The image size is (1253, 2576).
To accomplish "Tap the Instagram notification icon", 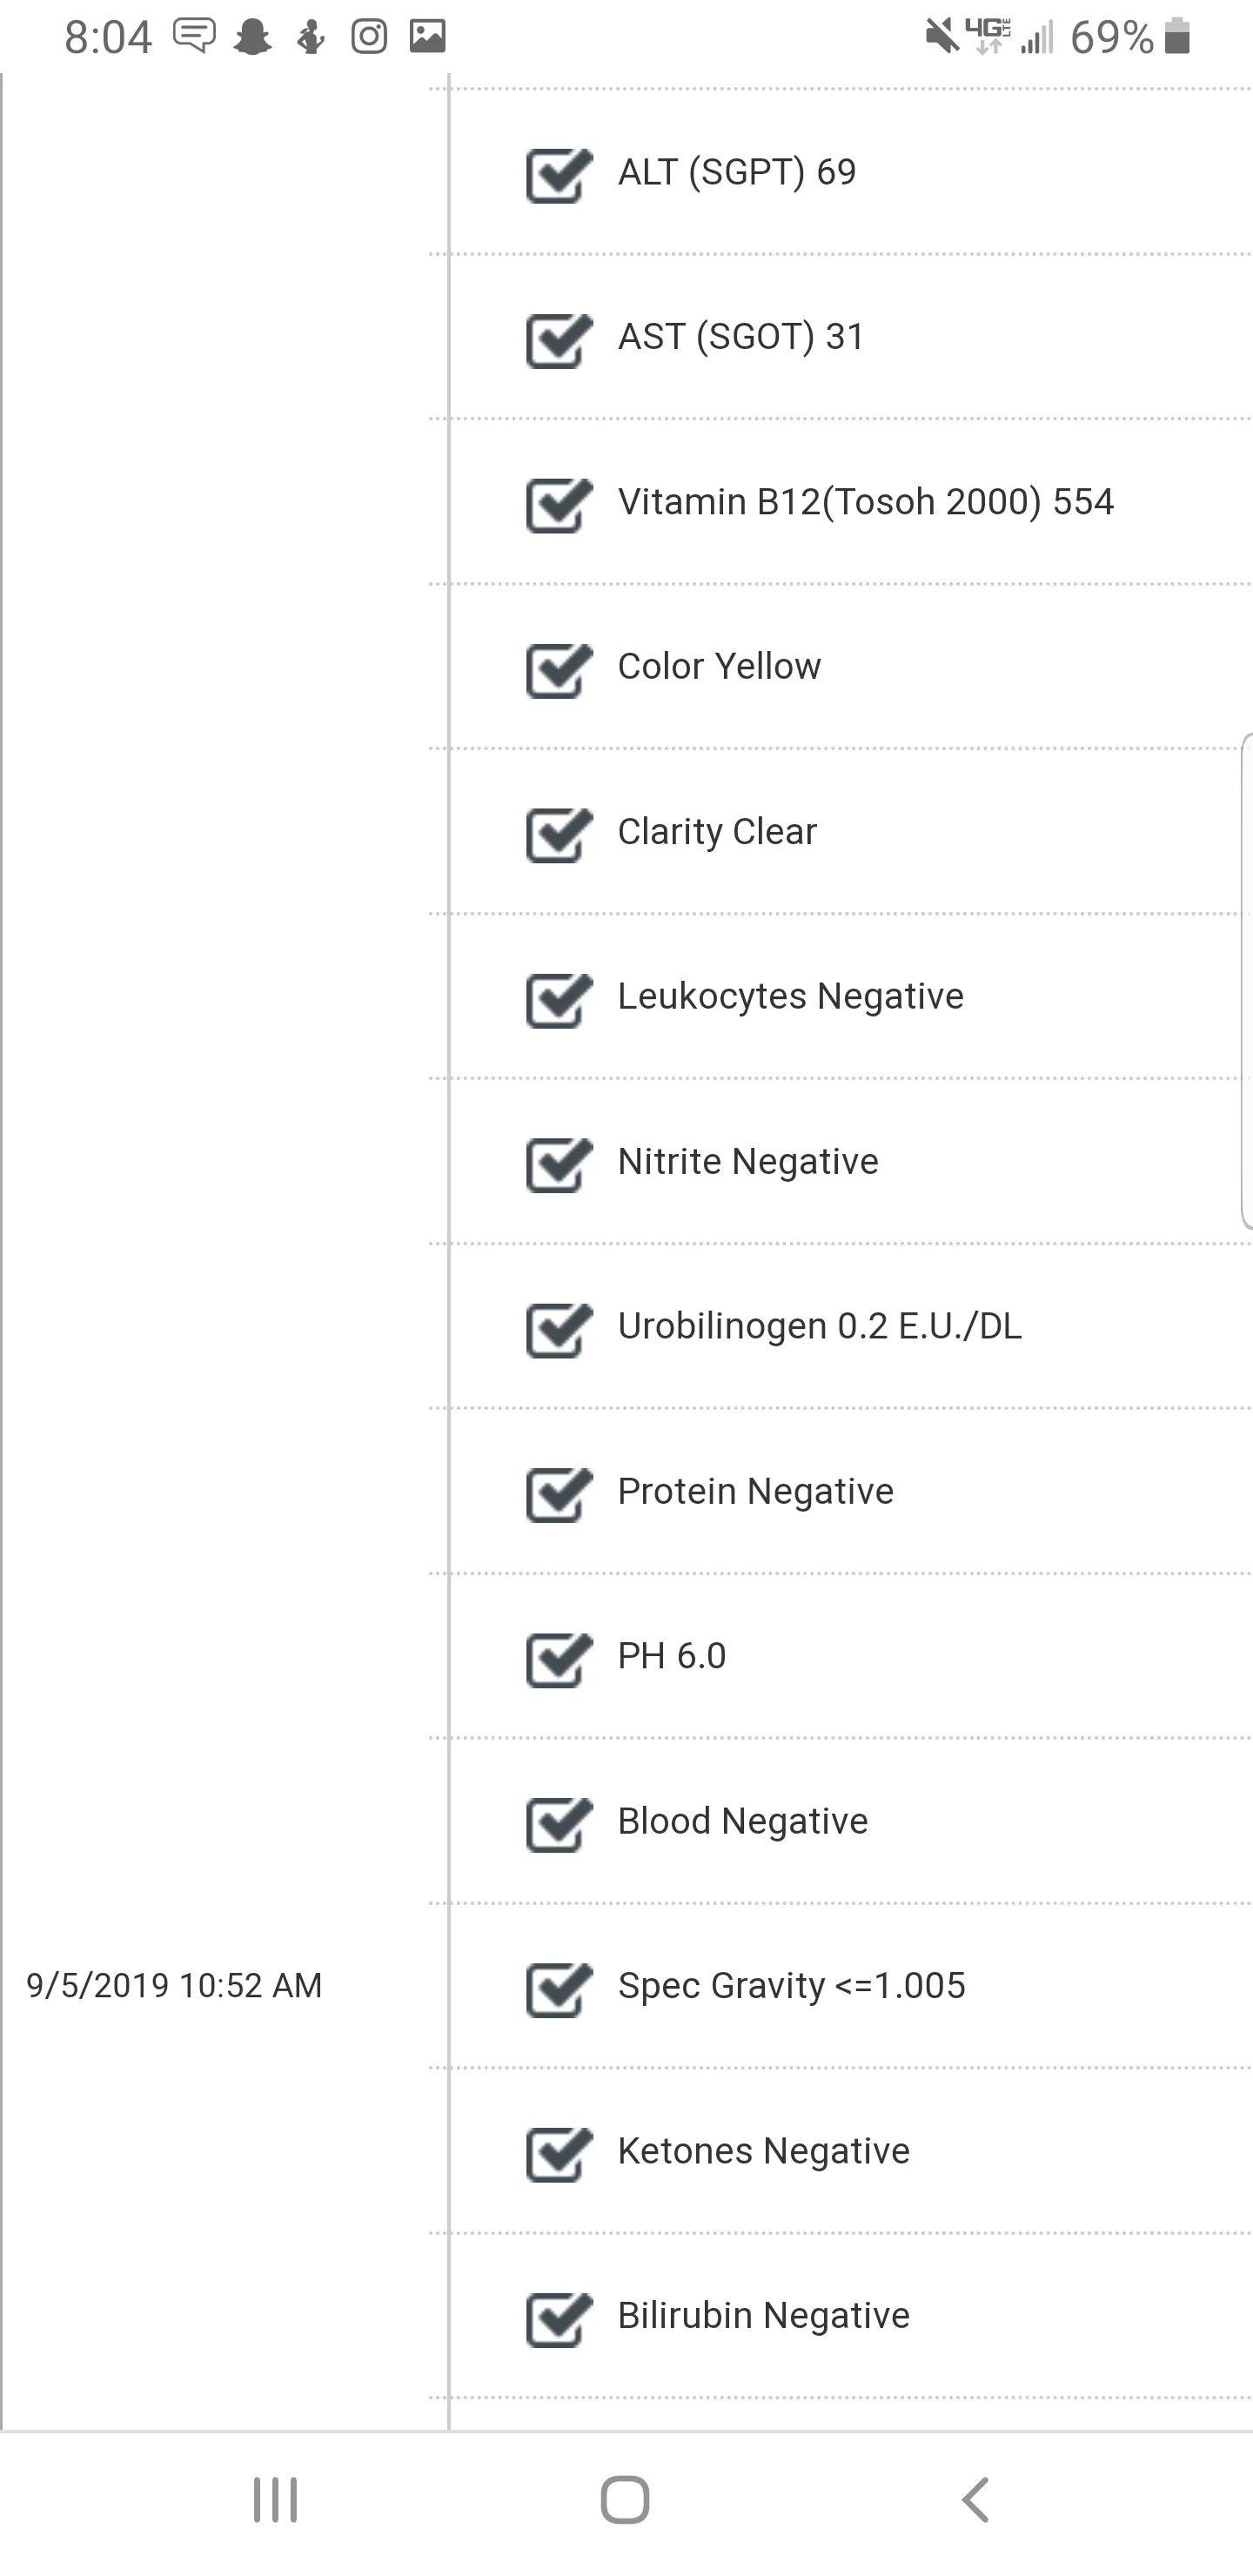I will point(369,37).
